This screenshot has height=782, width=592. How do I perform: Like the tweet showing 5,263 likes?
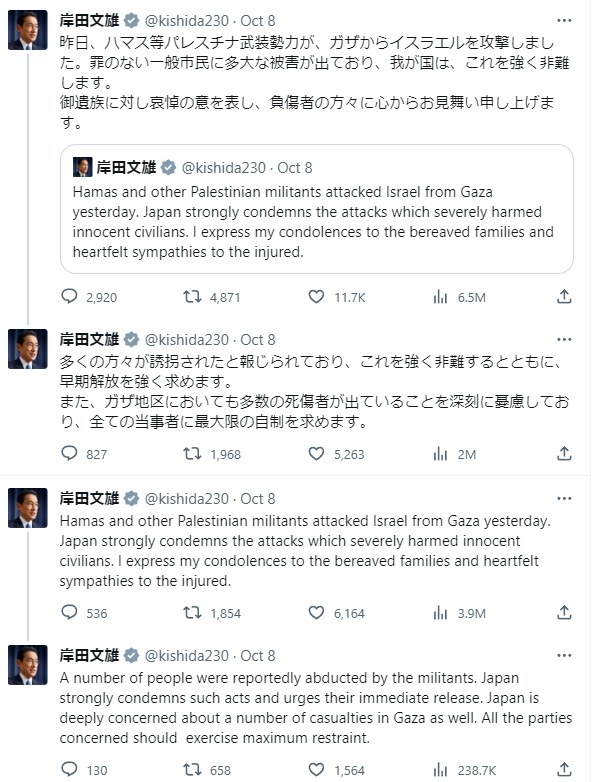tap(316, 453)
